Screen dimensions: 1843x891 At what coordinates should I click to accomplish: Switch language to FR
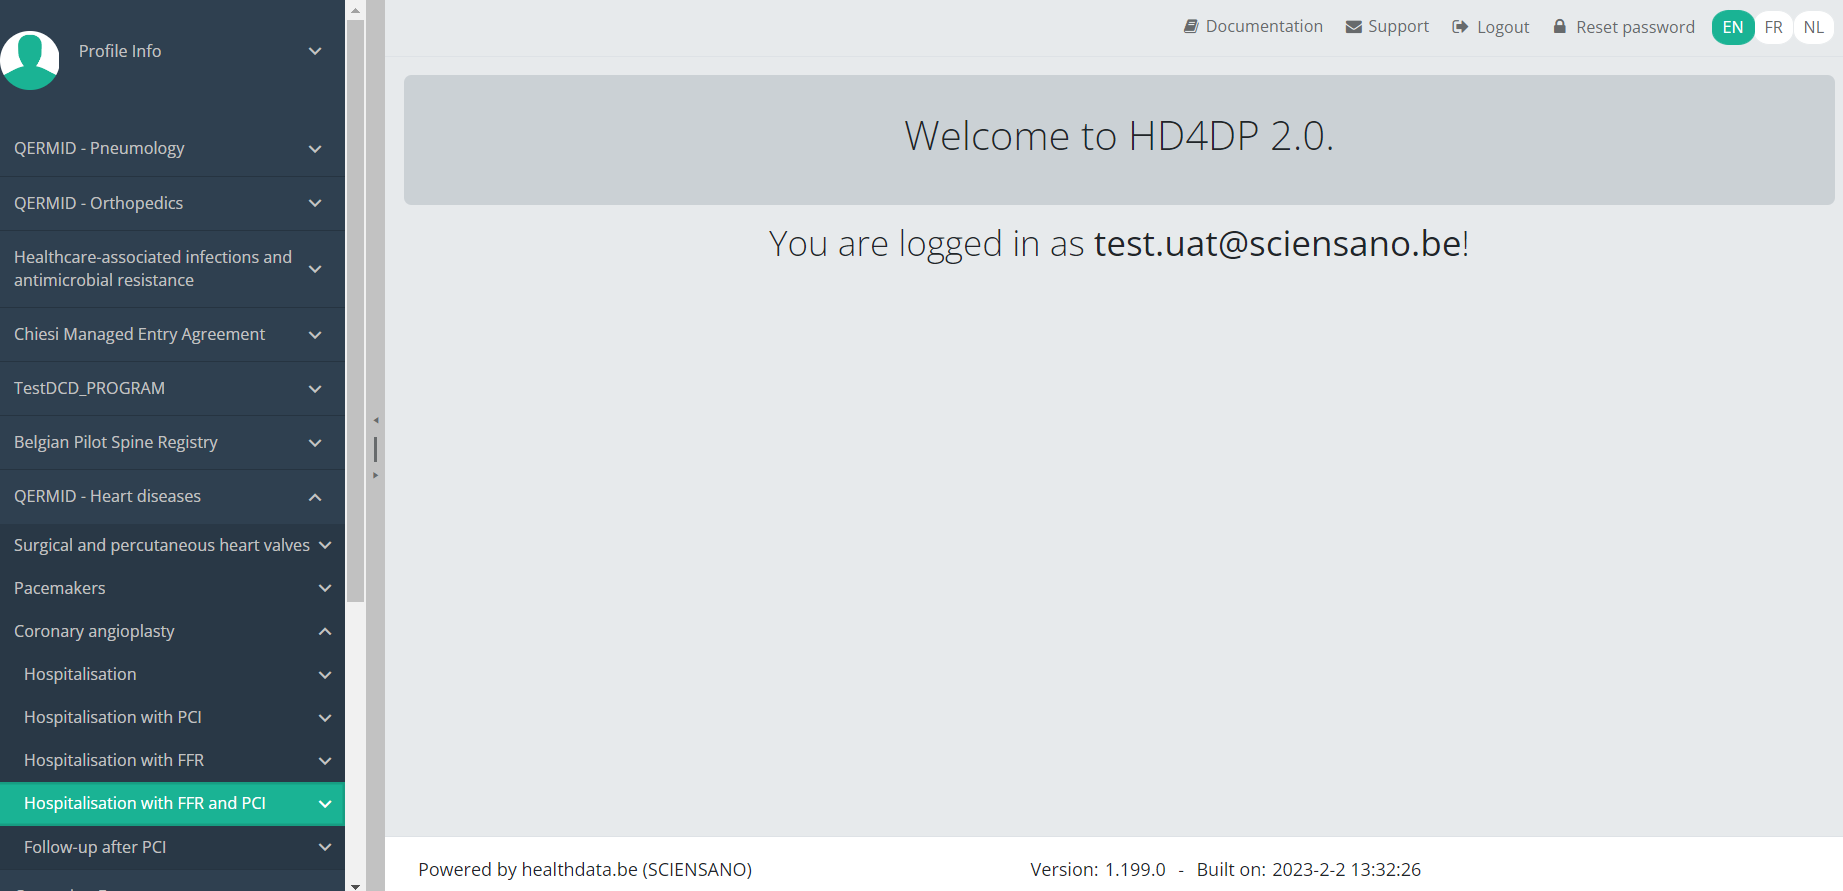point(1773,27)
